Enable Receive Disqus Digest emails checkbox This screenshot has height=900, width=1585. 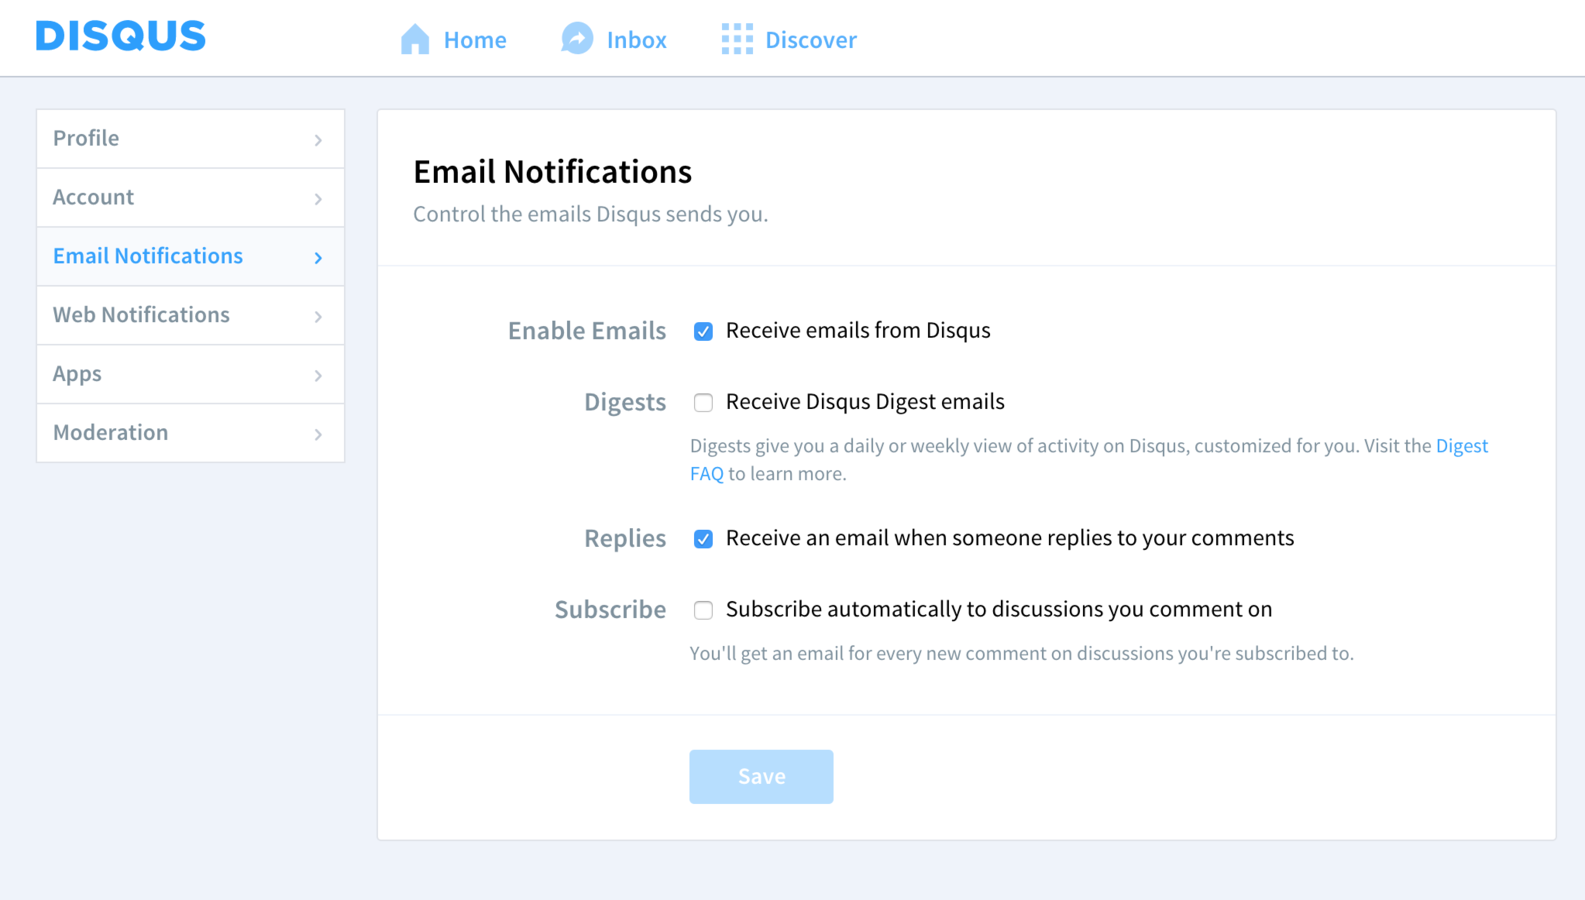(703, 402)
